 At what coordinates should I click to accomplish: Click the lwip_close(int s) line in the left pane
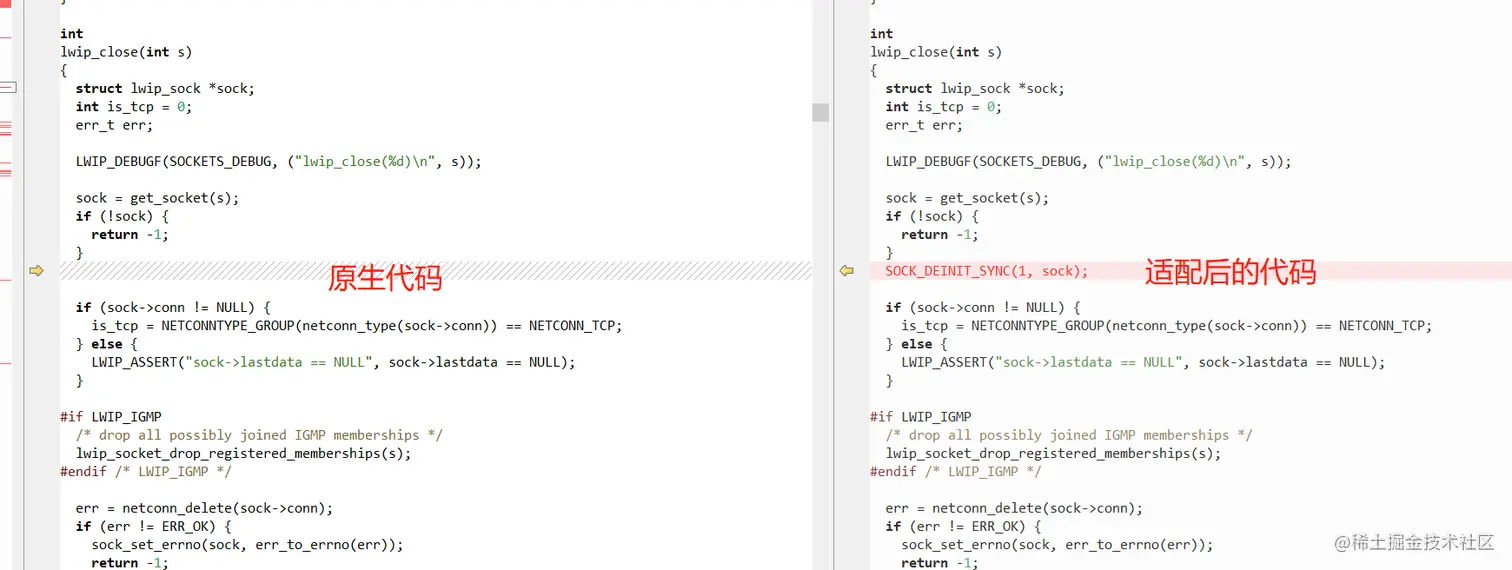click(x=126, y=52)
